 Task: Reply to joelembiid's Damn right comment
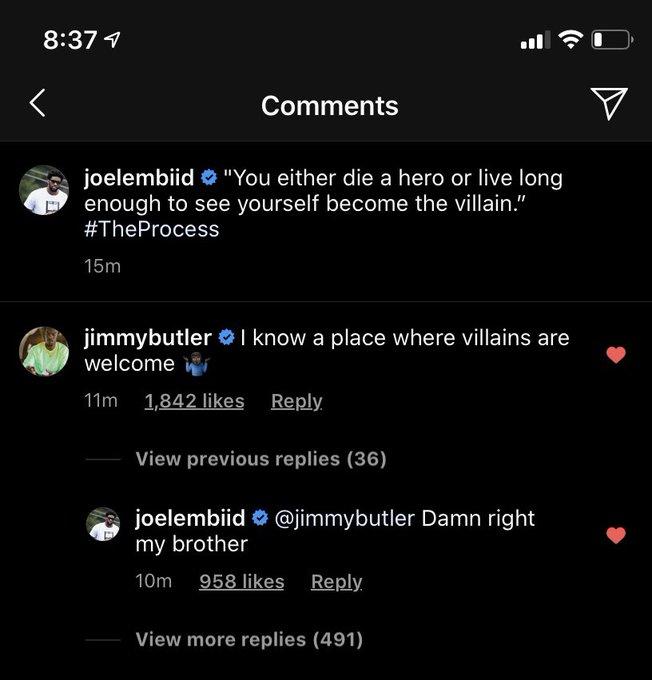pos(336,581)
